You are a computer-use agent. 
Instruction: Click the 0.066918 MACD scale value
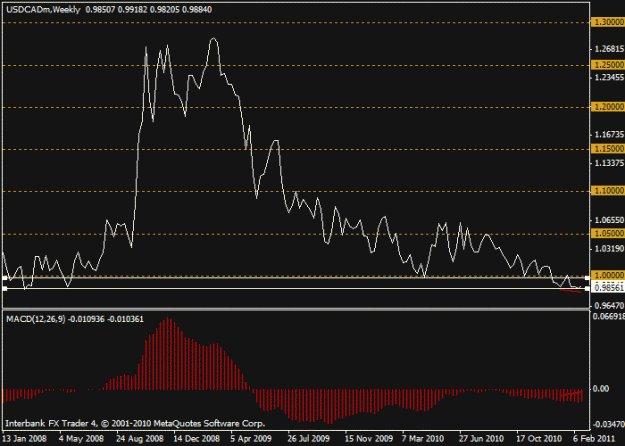[x=609, y=316]
